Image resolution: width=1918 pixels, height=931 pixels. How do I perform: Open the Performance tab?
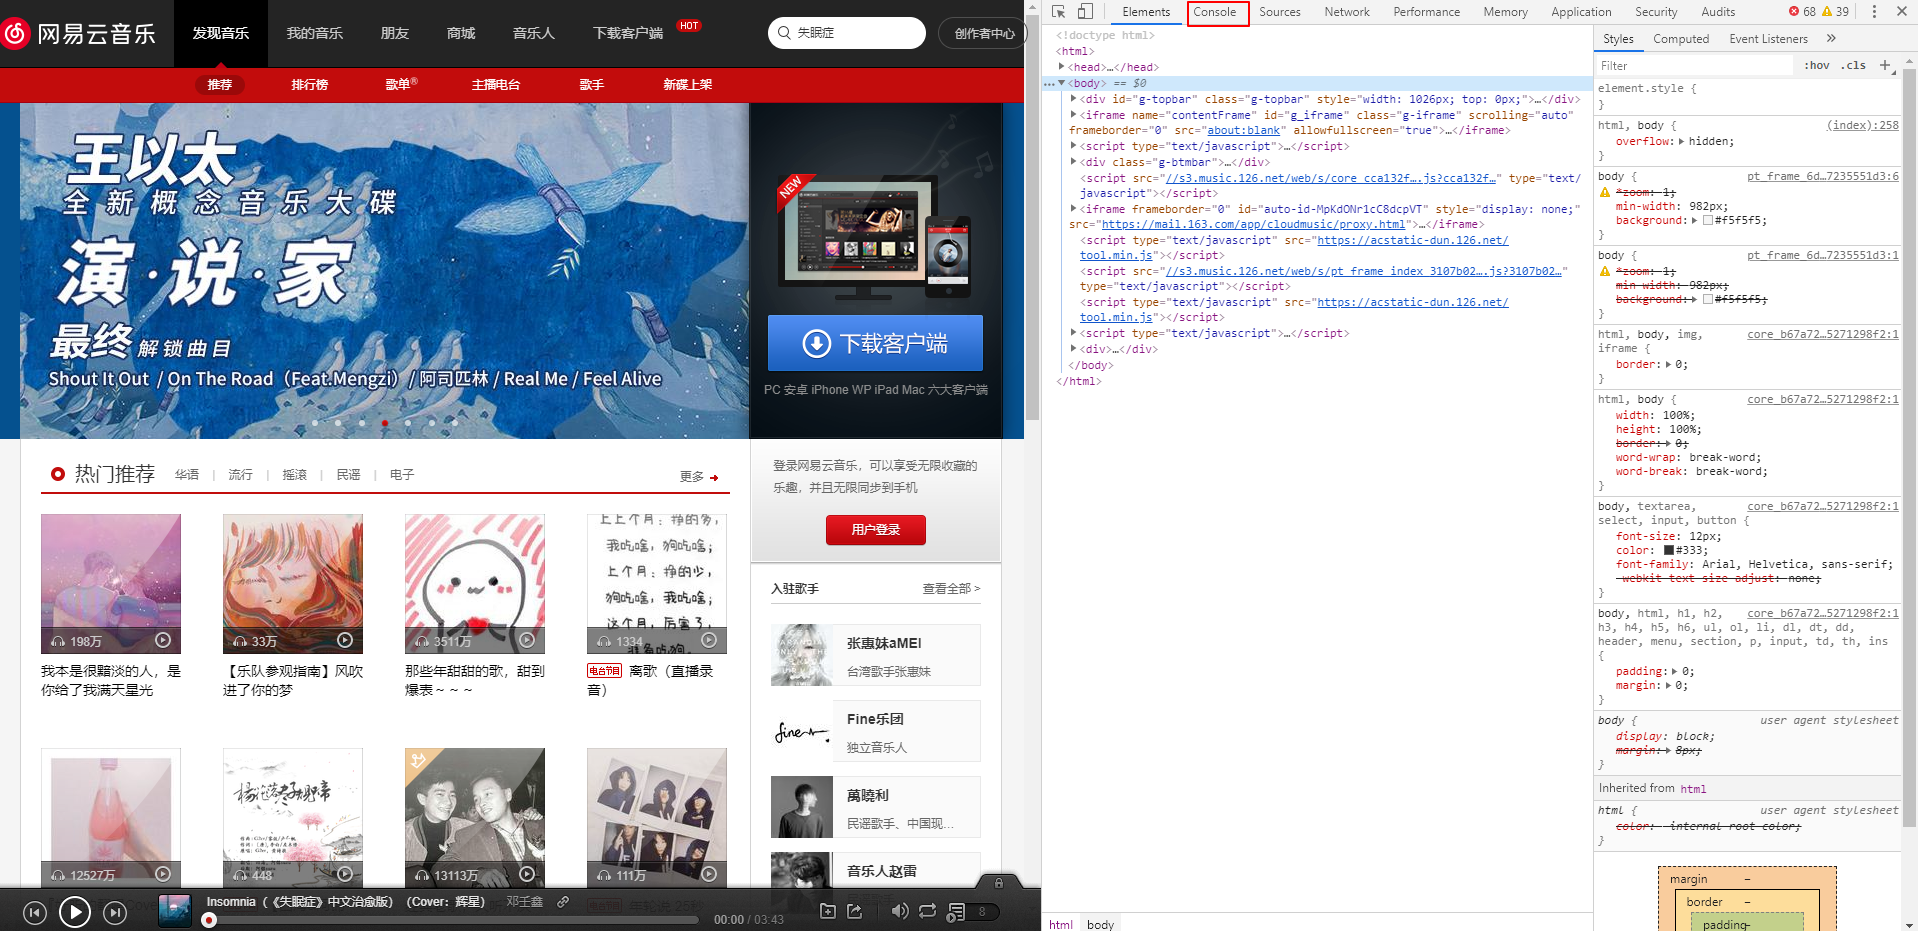click(1427, 12)
